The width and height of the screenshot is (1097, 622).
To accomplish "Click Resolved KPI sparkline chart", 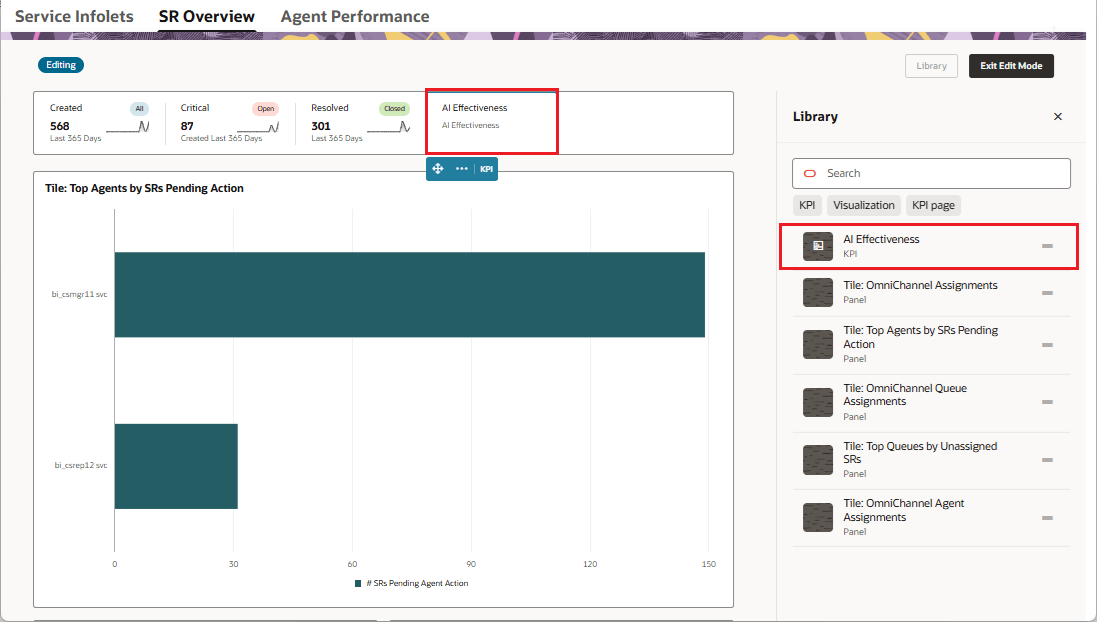I will pos(389,127).
